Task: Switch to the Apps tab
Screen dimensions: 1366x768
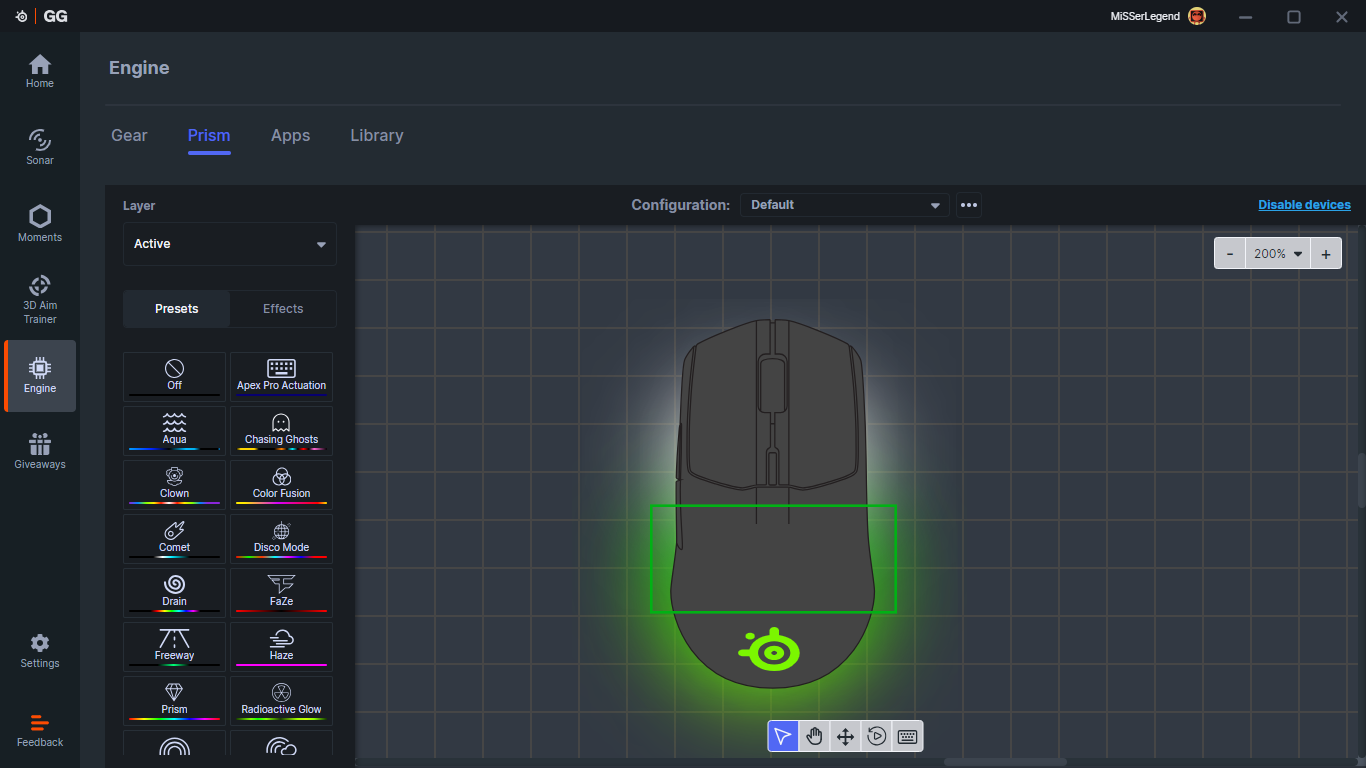Action: pos(290,135)
